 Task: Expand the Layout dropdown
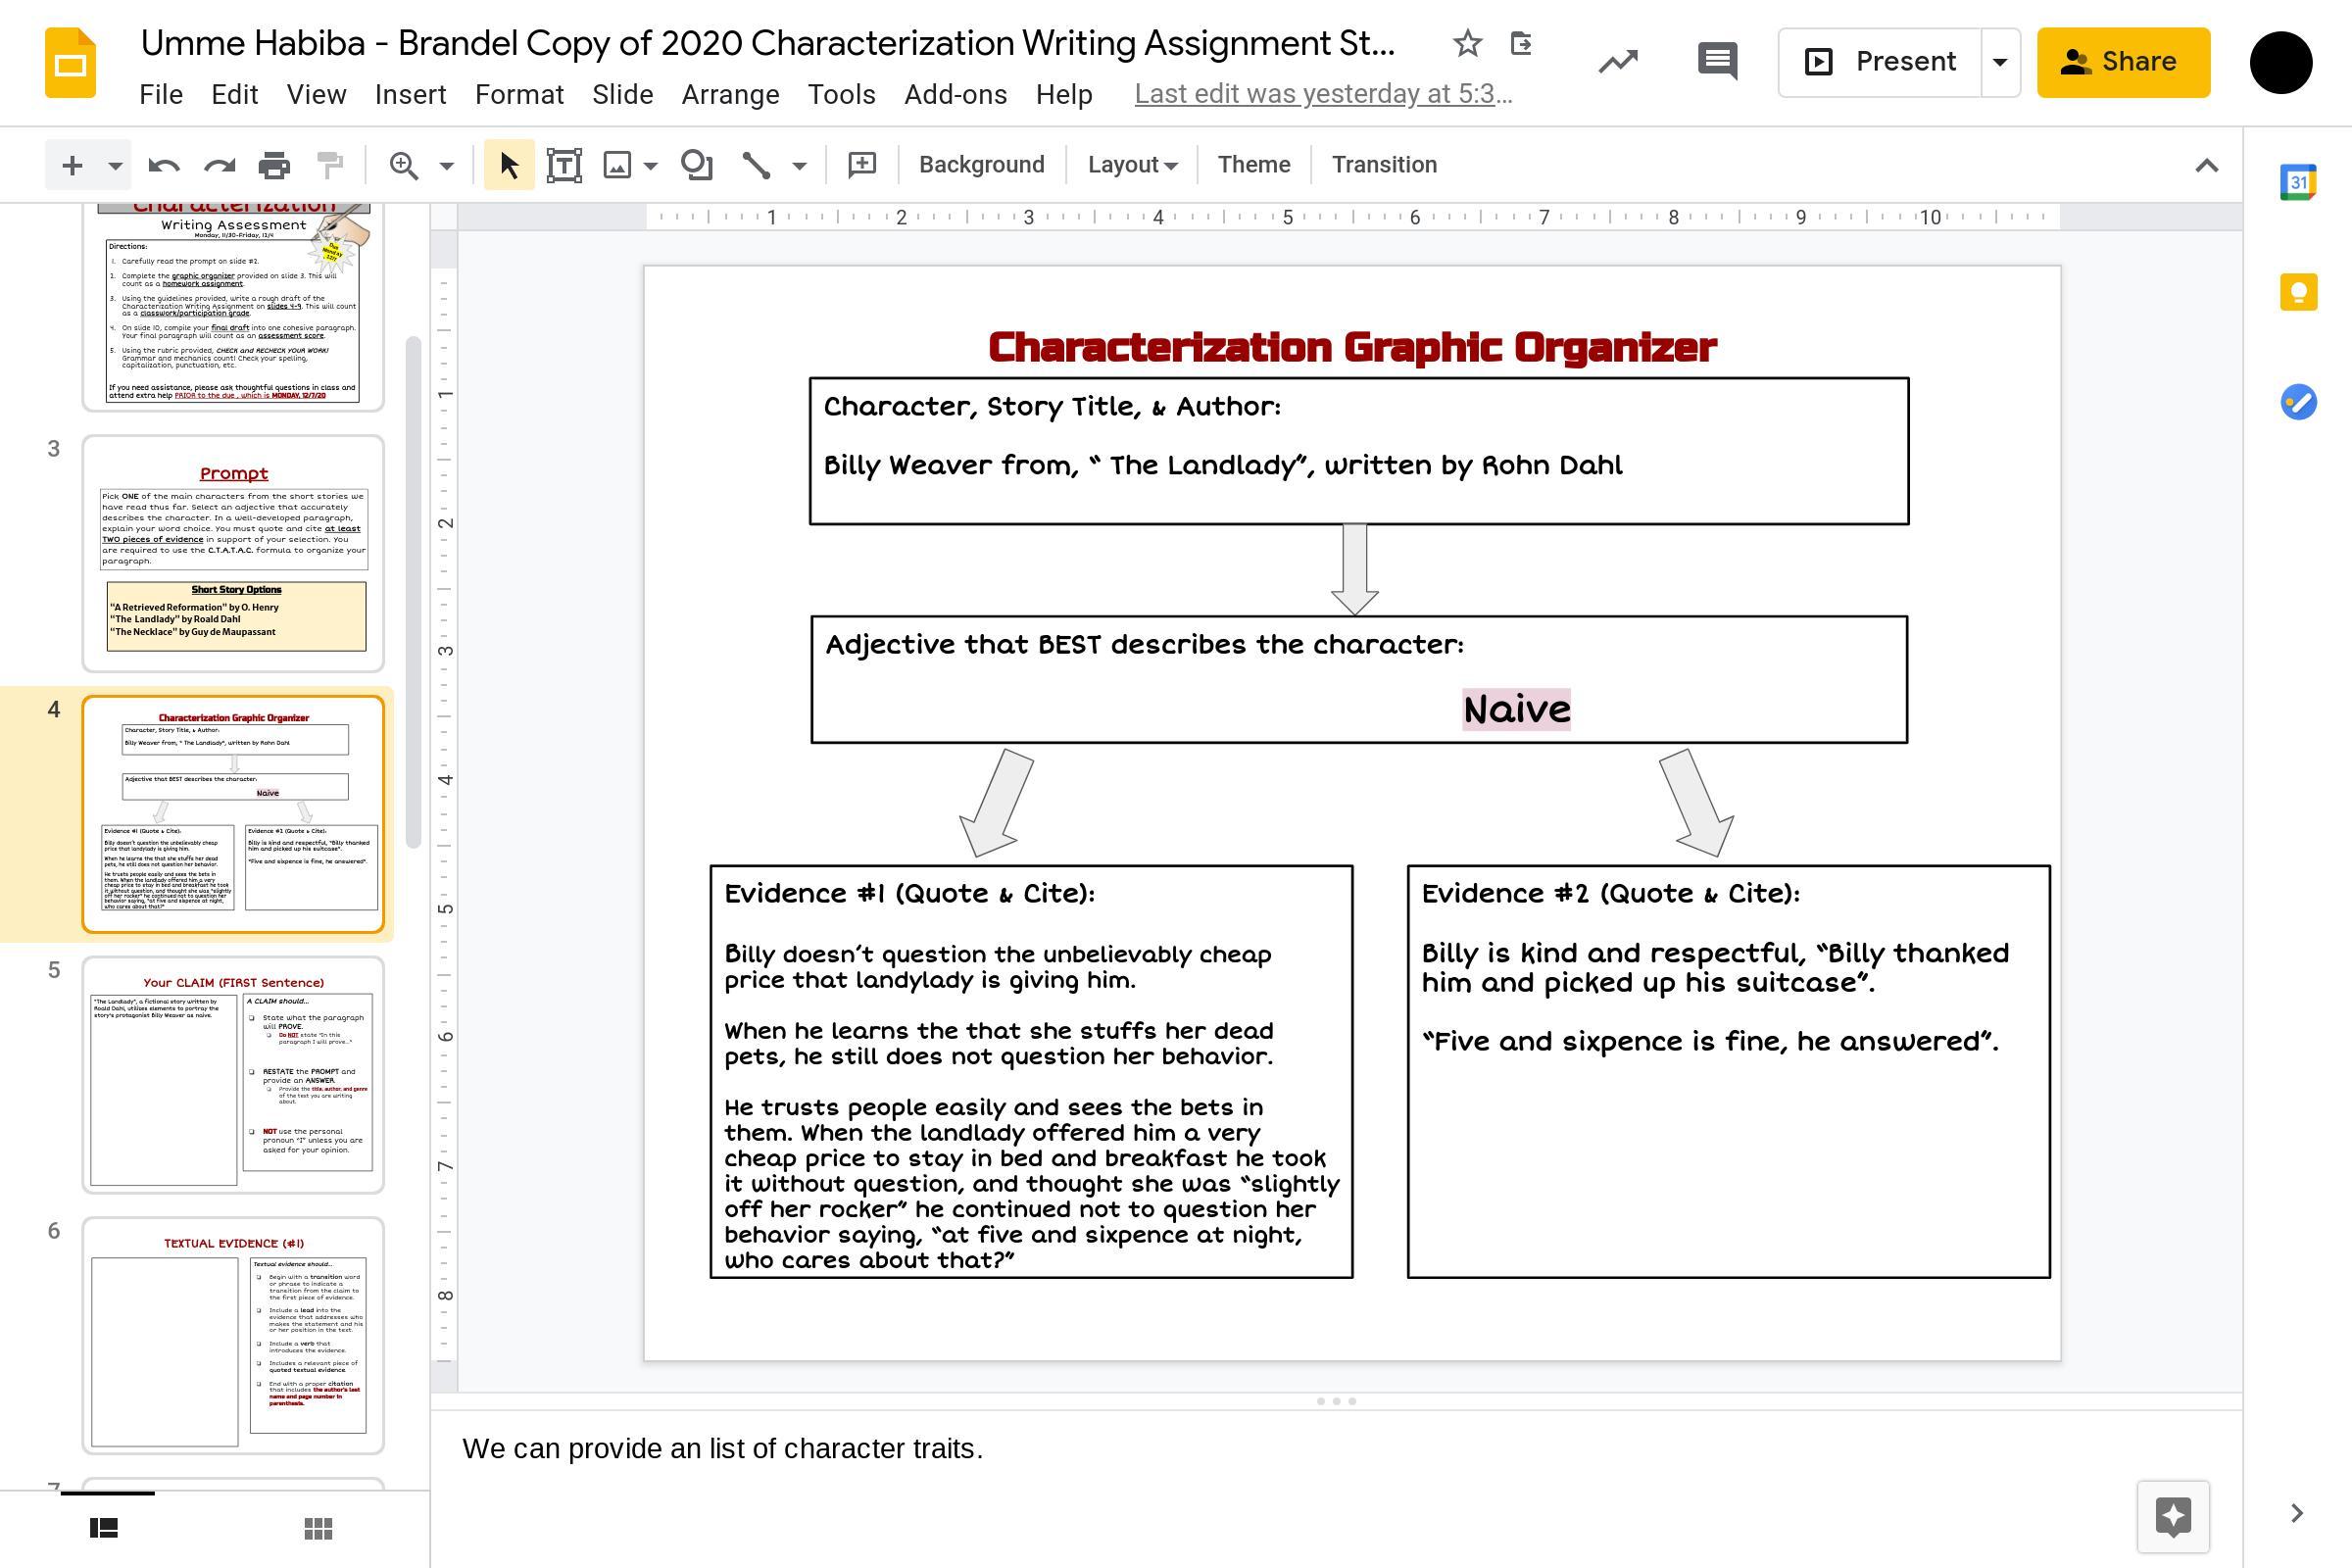click(x=1132, y=165)
